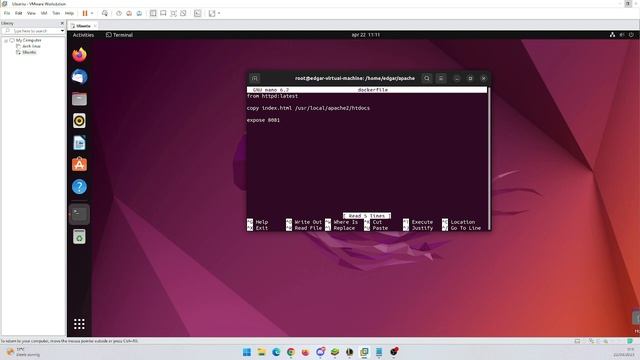Open Google Chrome from the Windows taskbar

point(291,352)
